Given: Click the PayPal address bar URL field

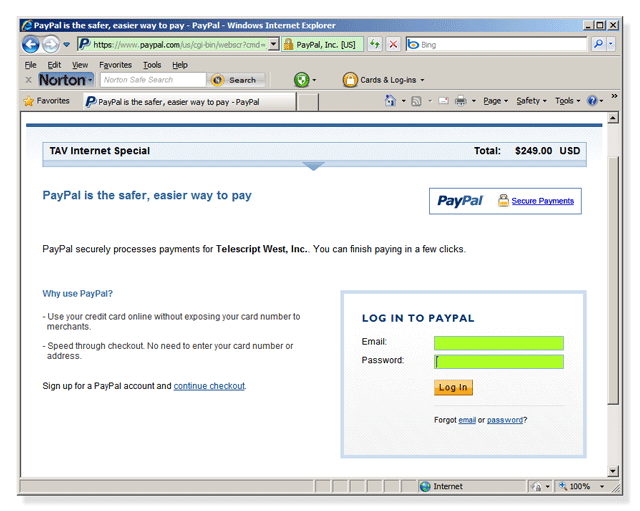Looking at the screenshot, I should [172, 44].
